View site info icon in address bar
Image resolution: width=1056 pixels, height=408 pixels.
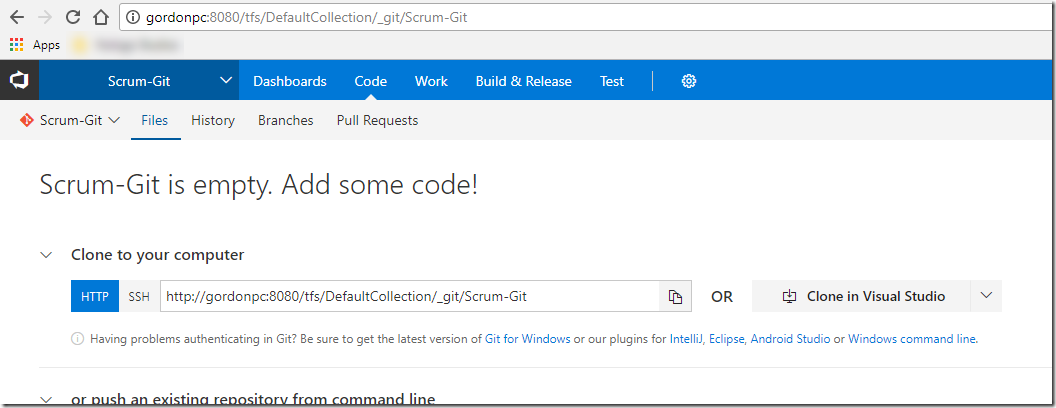(133, 18)
